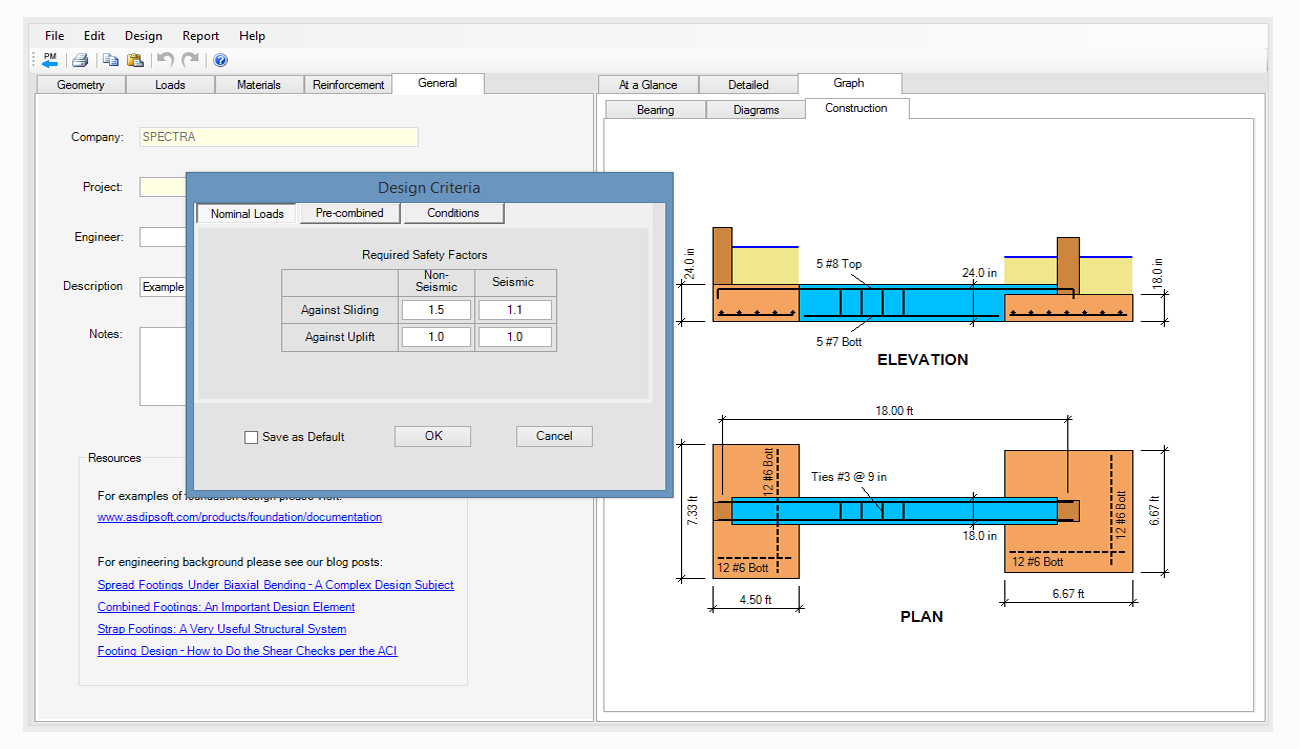
Task: Open the Conditions tab in Design Criteria
Action: coord(453,213)
